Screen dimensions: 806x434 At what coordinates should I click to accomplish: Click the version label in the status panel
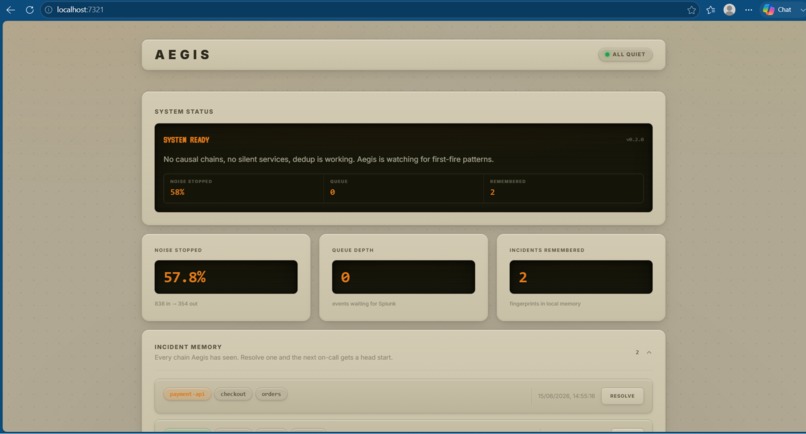(635, 139)
